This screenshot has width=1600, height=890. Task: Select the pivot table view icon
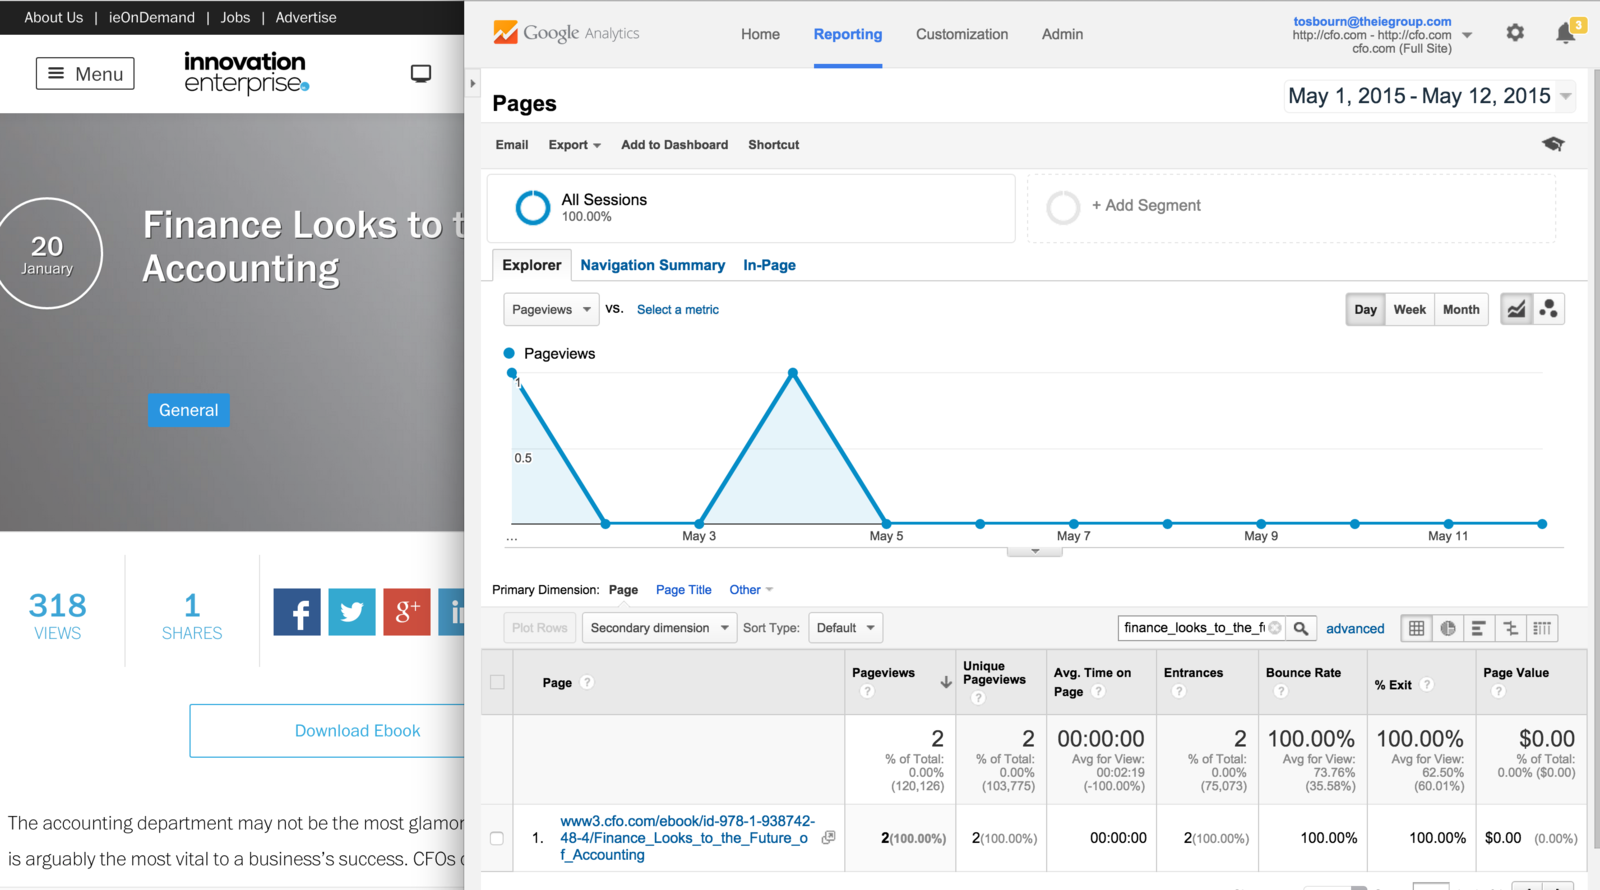point(1542,628)
